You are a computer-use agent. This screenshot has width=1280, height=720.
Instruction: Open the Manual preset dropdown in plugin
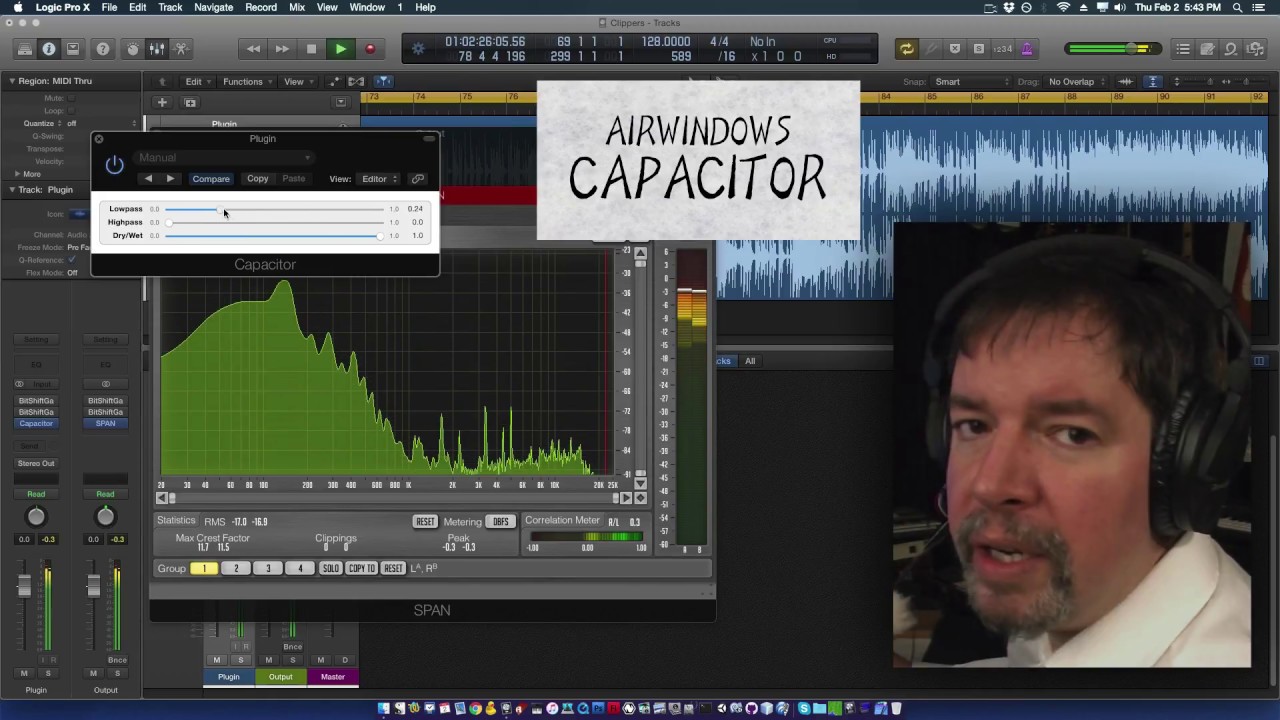(225, 157)
